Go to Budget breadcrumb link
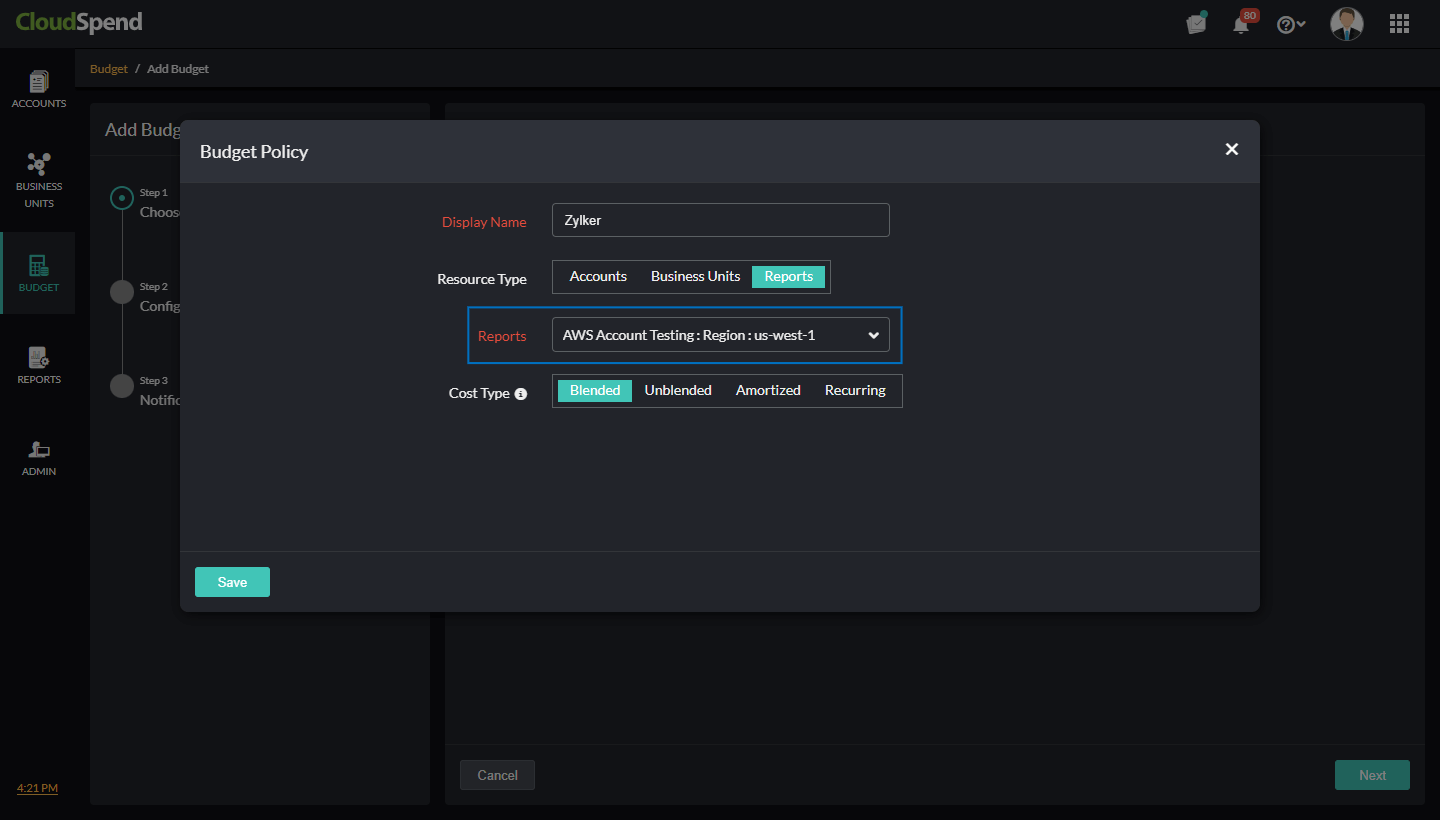 tap(109, 69)
